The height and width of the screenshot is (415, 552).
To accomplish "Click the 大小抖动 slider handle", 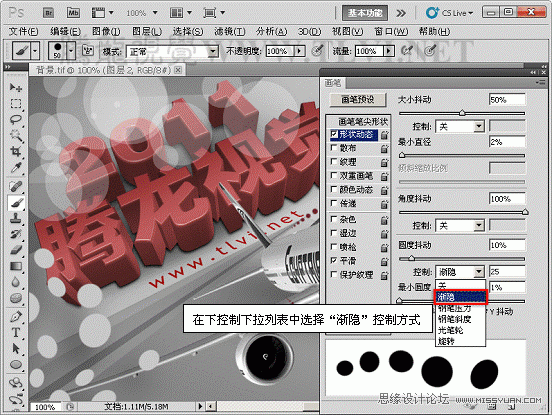I will click(x=462, y=113).
